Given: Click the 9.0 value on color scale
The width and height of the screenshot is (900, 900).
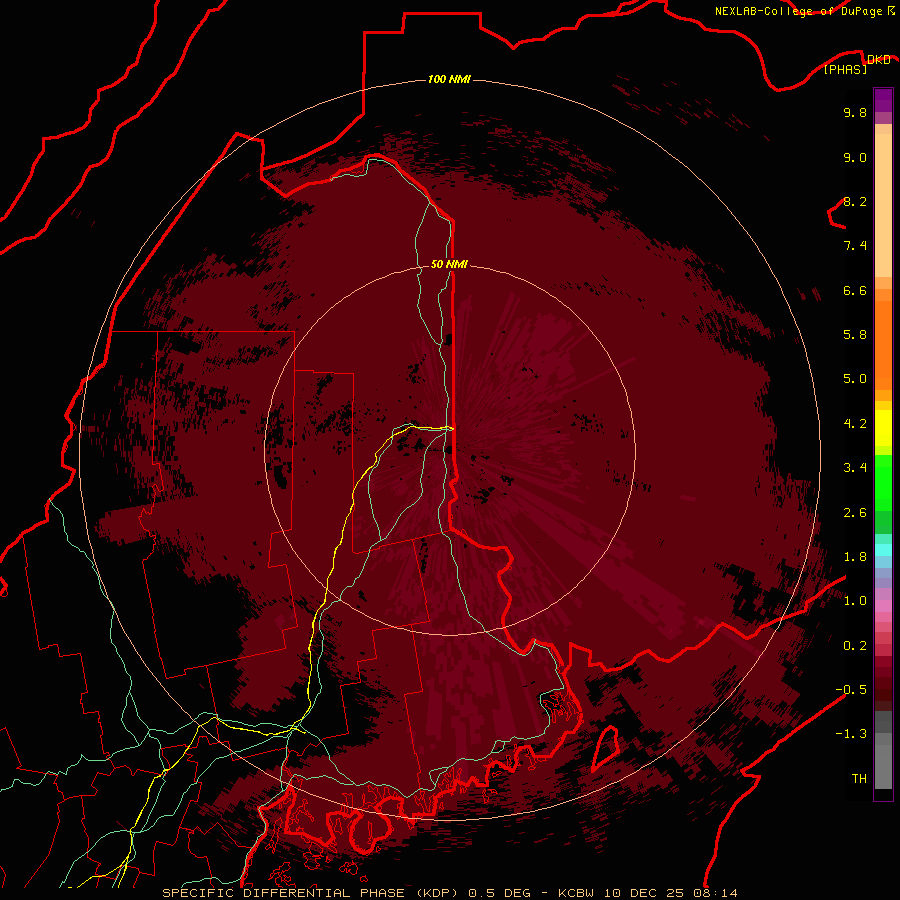Looking at the screenshot, I should [x=855, y=157].
